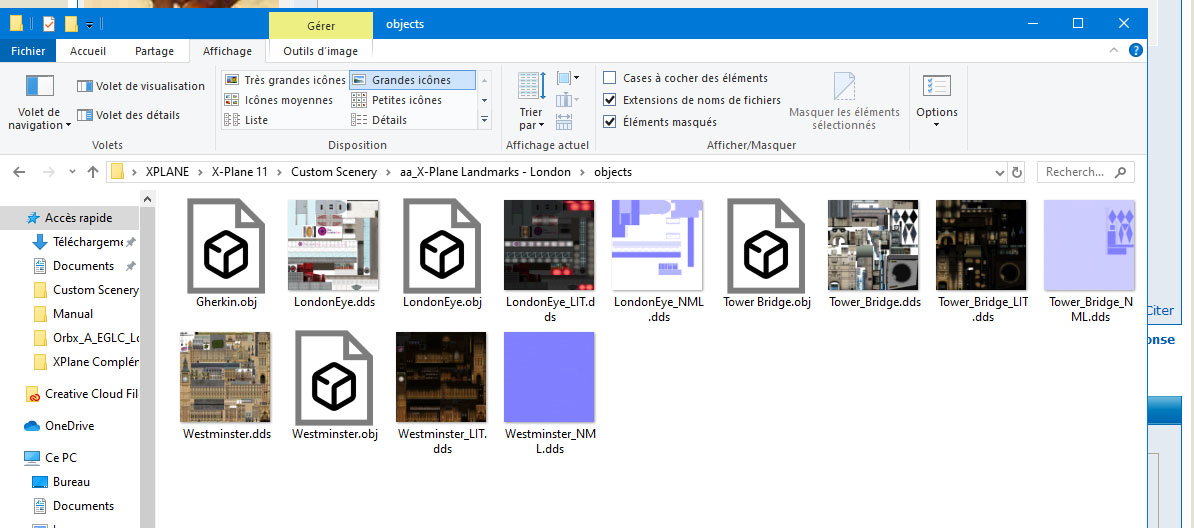Click the size all columns to fit icon
Image resolution: width=1194 pixels, height=528 pixels.
pyautogui.click(x=564, y=121)
